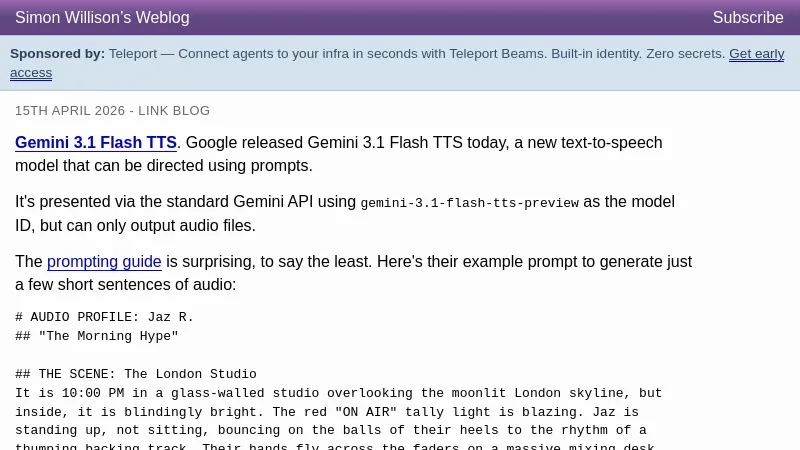Click the LINK BLOG label

(174, 111)
